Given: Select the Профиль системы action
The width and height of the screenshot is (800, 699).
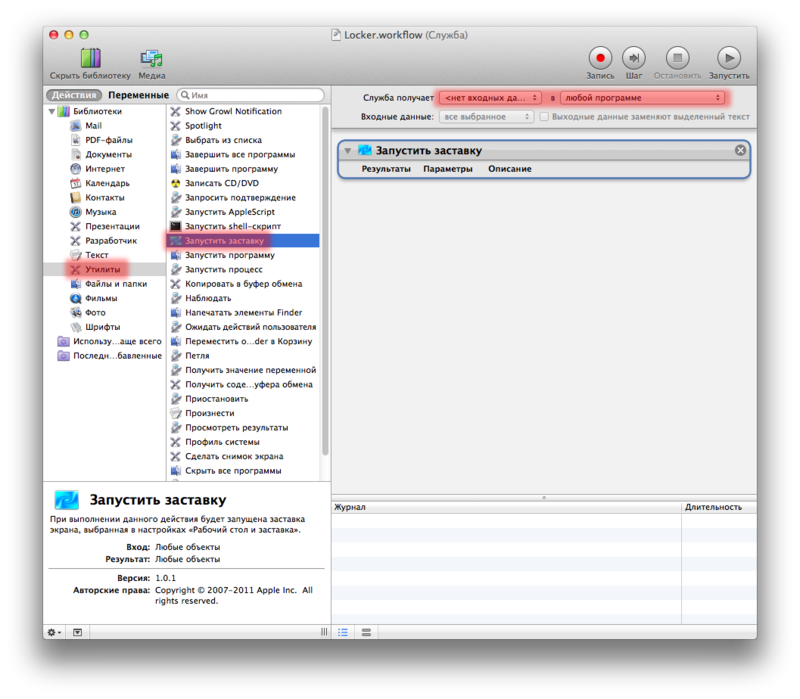Looking at the screenshot, I should point(222,442).
